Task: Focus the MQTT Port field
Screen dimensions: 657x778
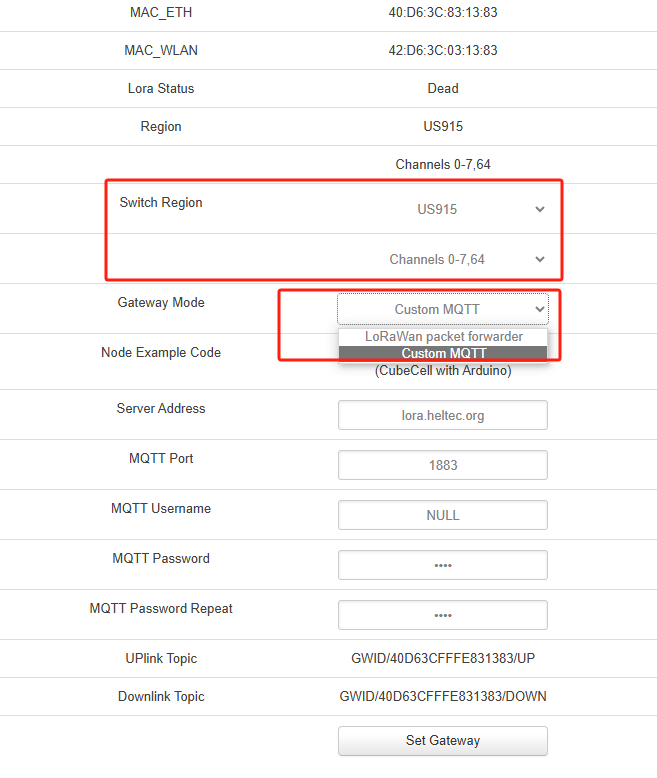Action: pos(442,465)
